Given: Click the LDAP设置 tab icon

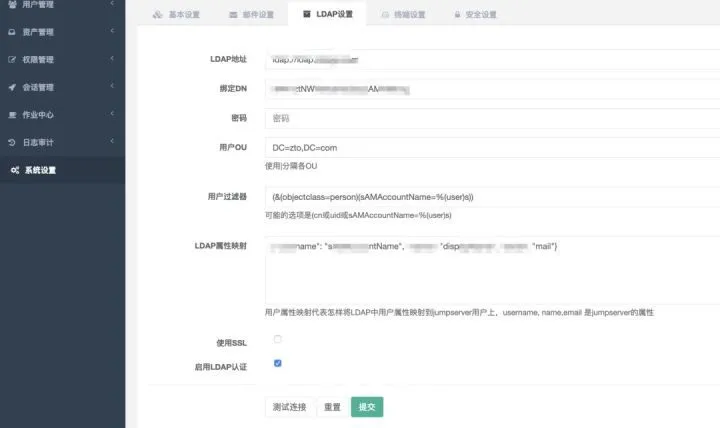Looking at the screenshot, I should coord(307,14).
